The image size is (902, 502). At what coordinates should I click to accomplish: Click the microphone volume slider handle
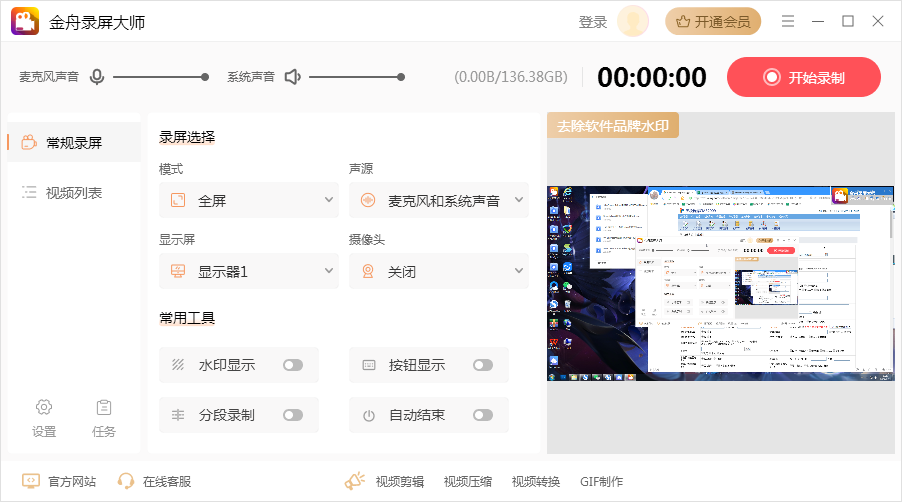[x=205, y=77]
